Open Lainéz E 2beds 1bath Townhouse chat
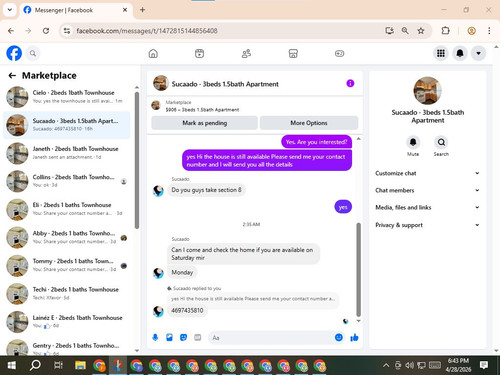This screenshot has width=500, height=375. tap(67, 322)
